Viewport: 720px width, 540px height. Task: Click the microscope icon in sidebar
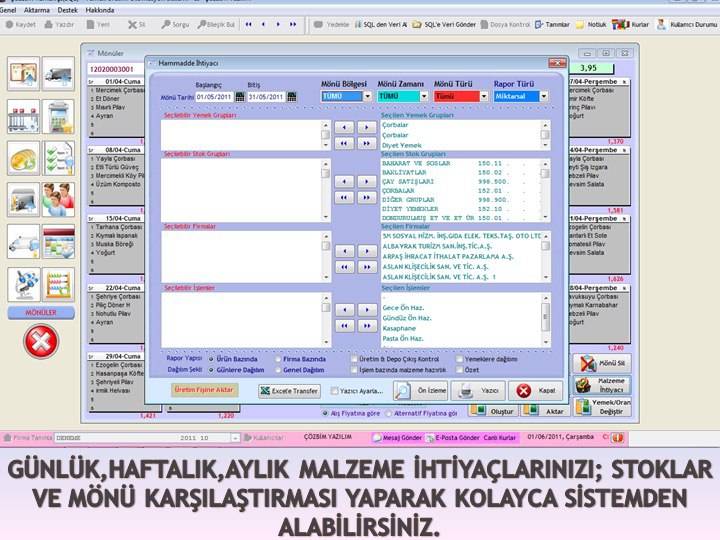24,283
